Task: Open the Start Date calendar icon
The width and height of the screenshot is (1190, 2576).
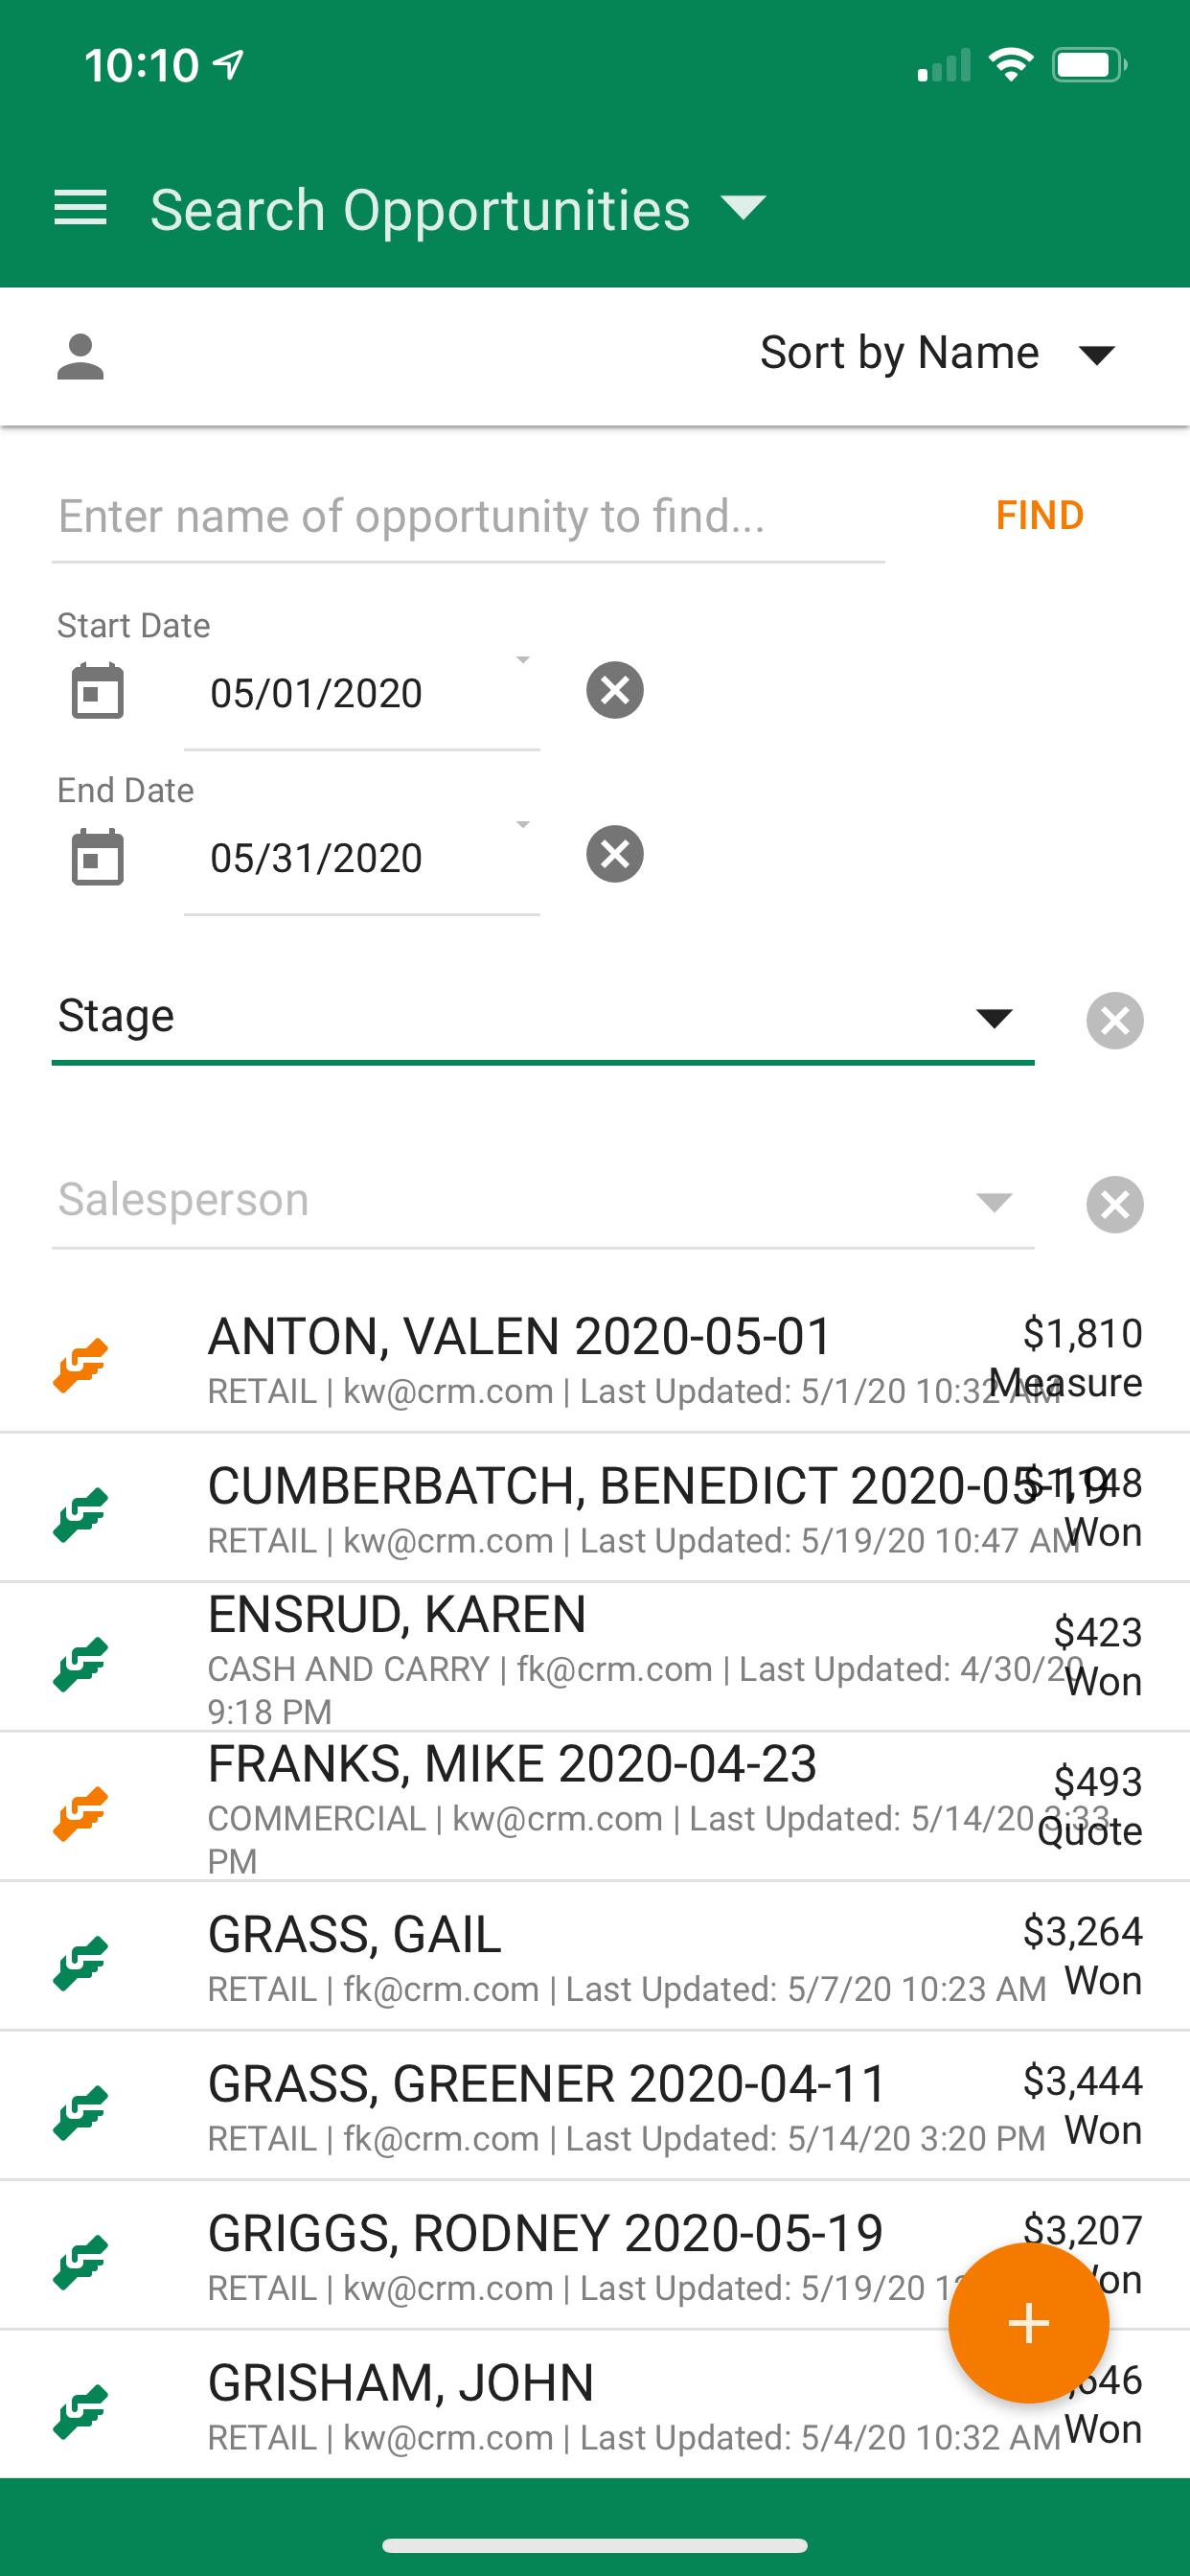Action: coord(98,691)
